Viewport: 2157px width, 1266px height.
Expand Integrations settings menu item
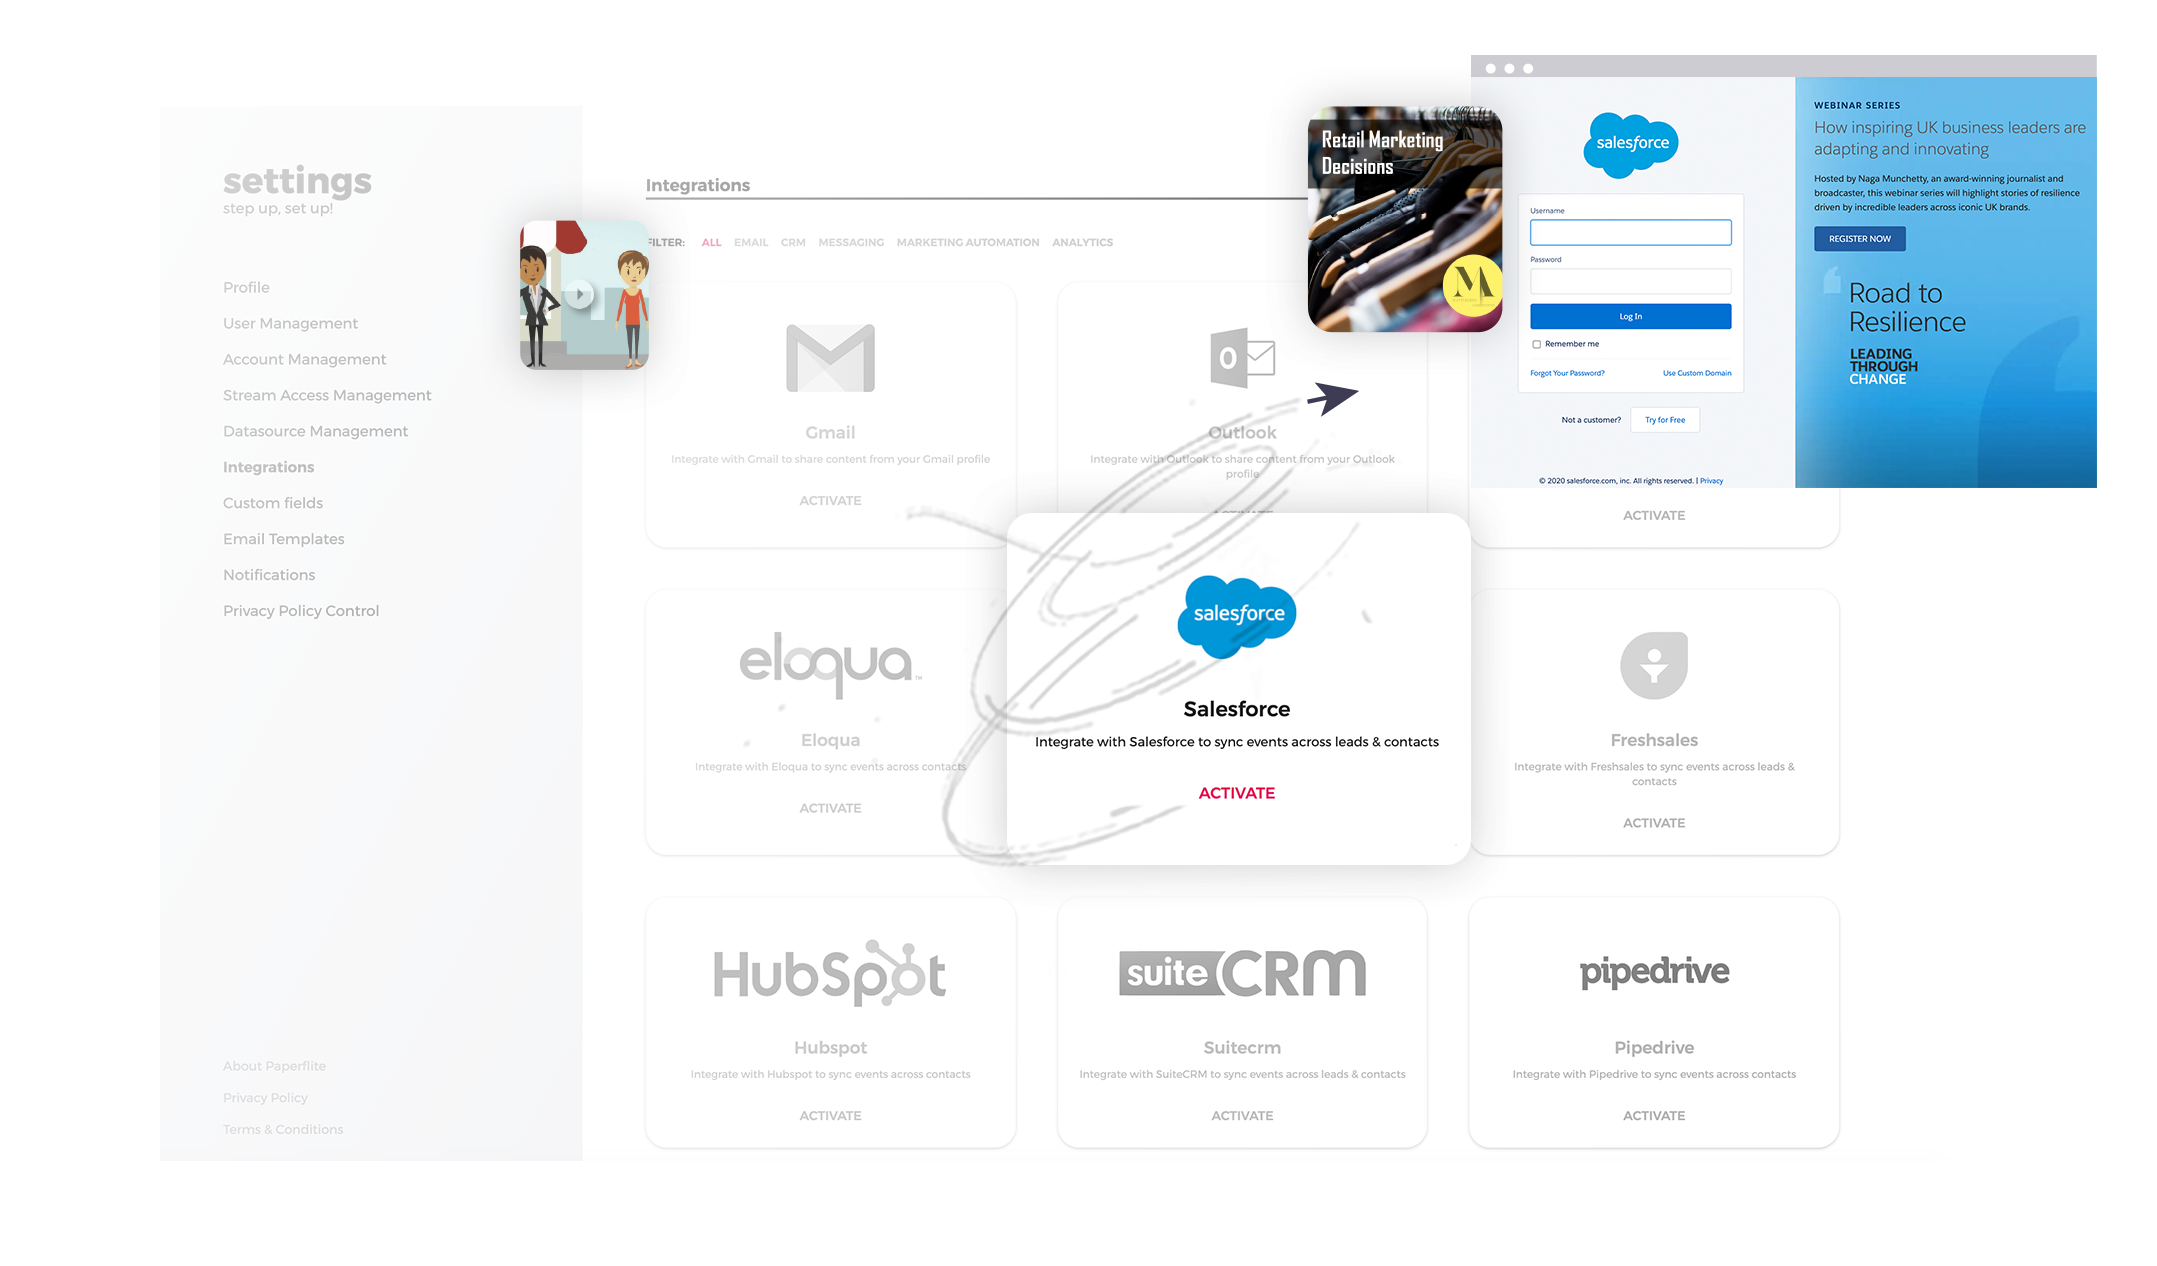268,466
